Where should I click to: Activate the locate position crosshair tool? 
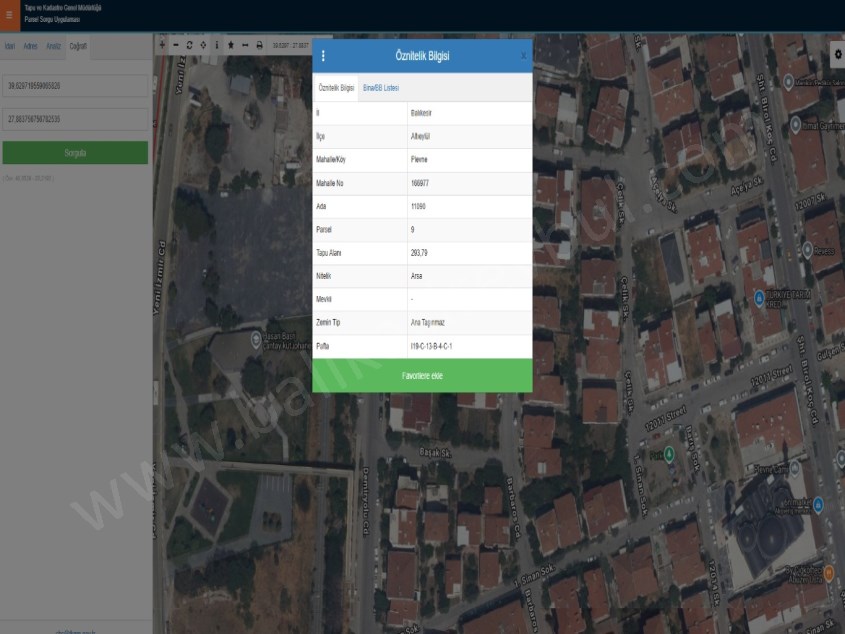coord(203,45)
